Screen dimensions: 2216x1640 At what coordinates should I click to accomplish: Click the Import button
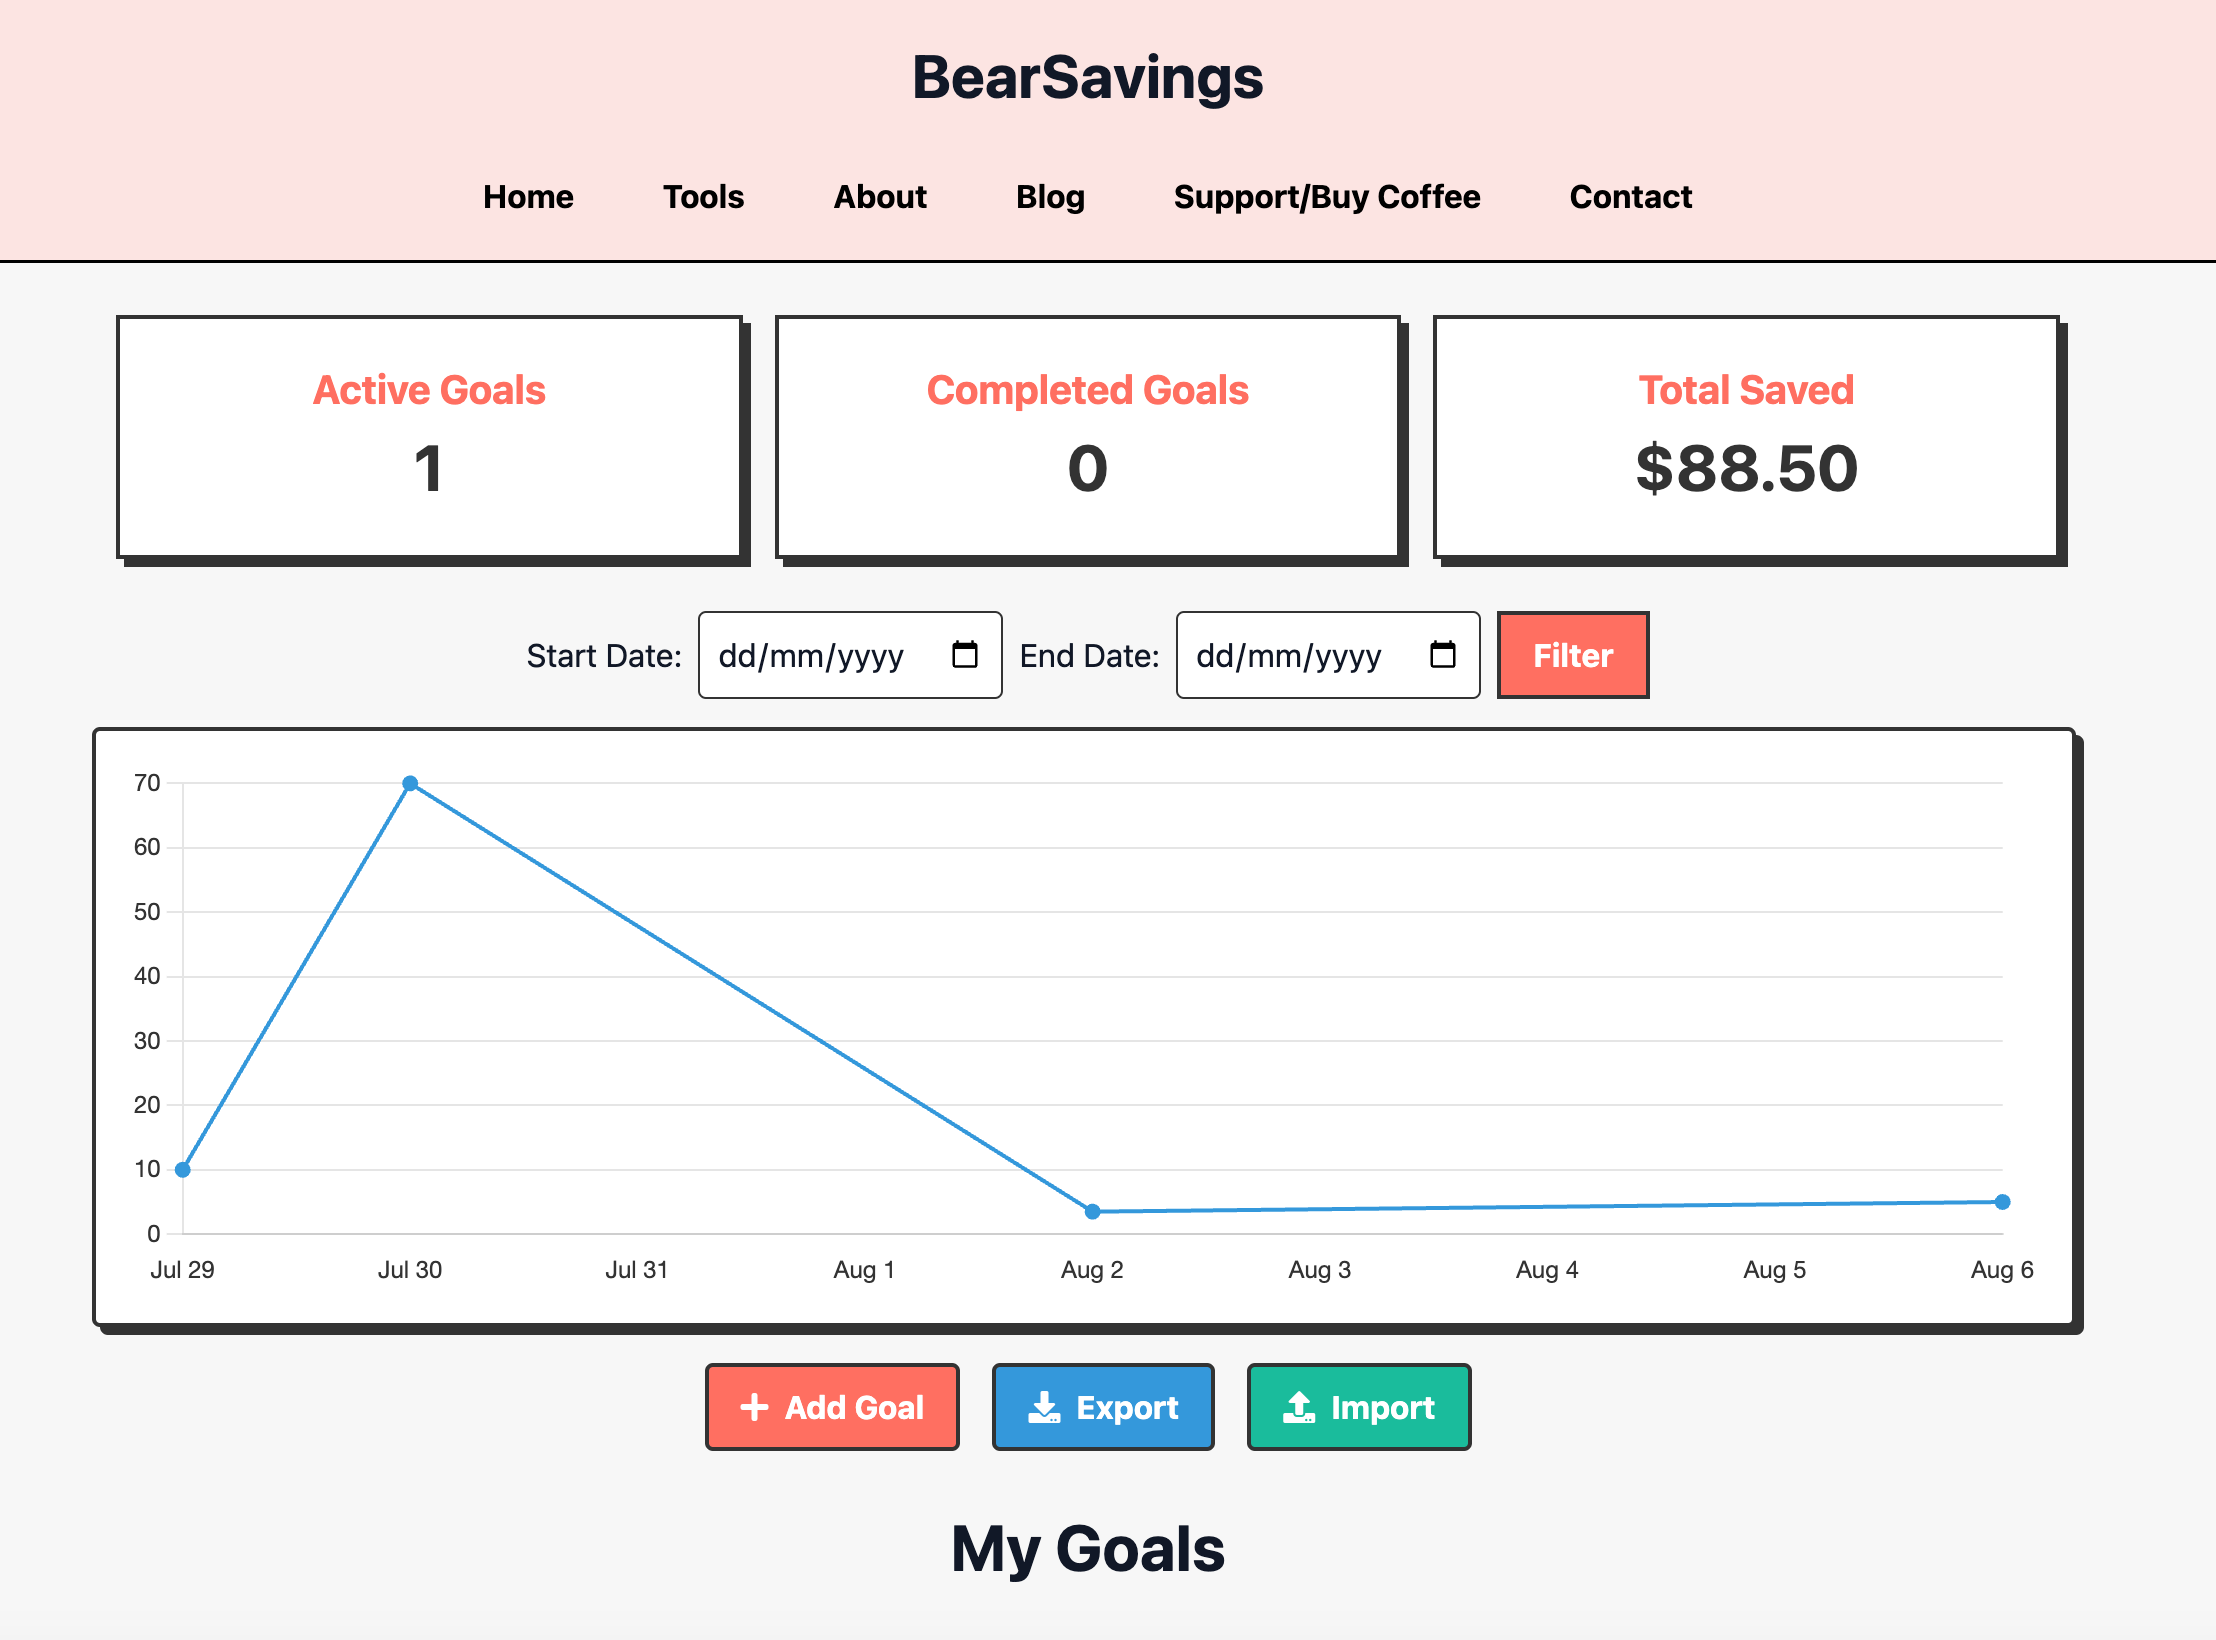tap(1358, 1407)
